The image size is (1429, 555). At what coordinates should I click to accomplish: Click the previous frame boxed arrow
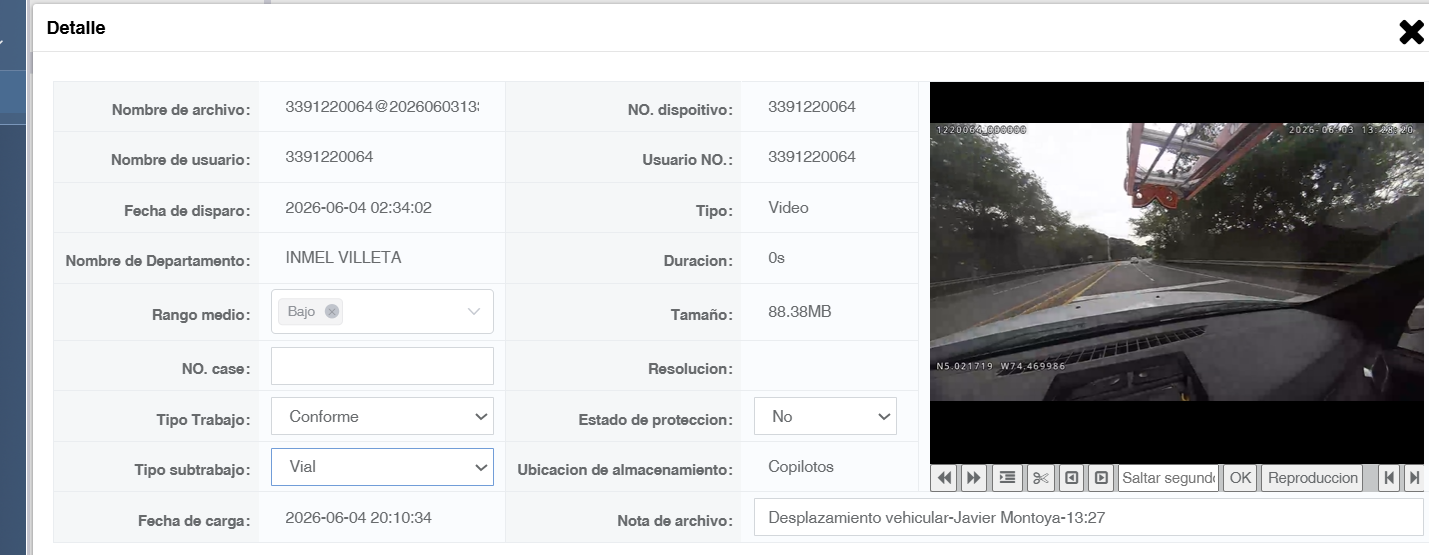1071,478
